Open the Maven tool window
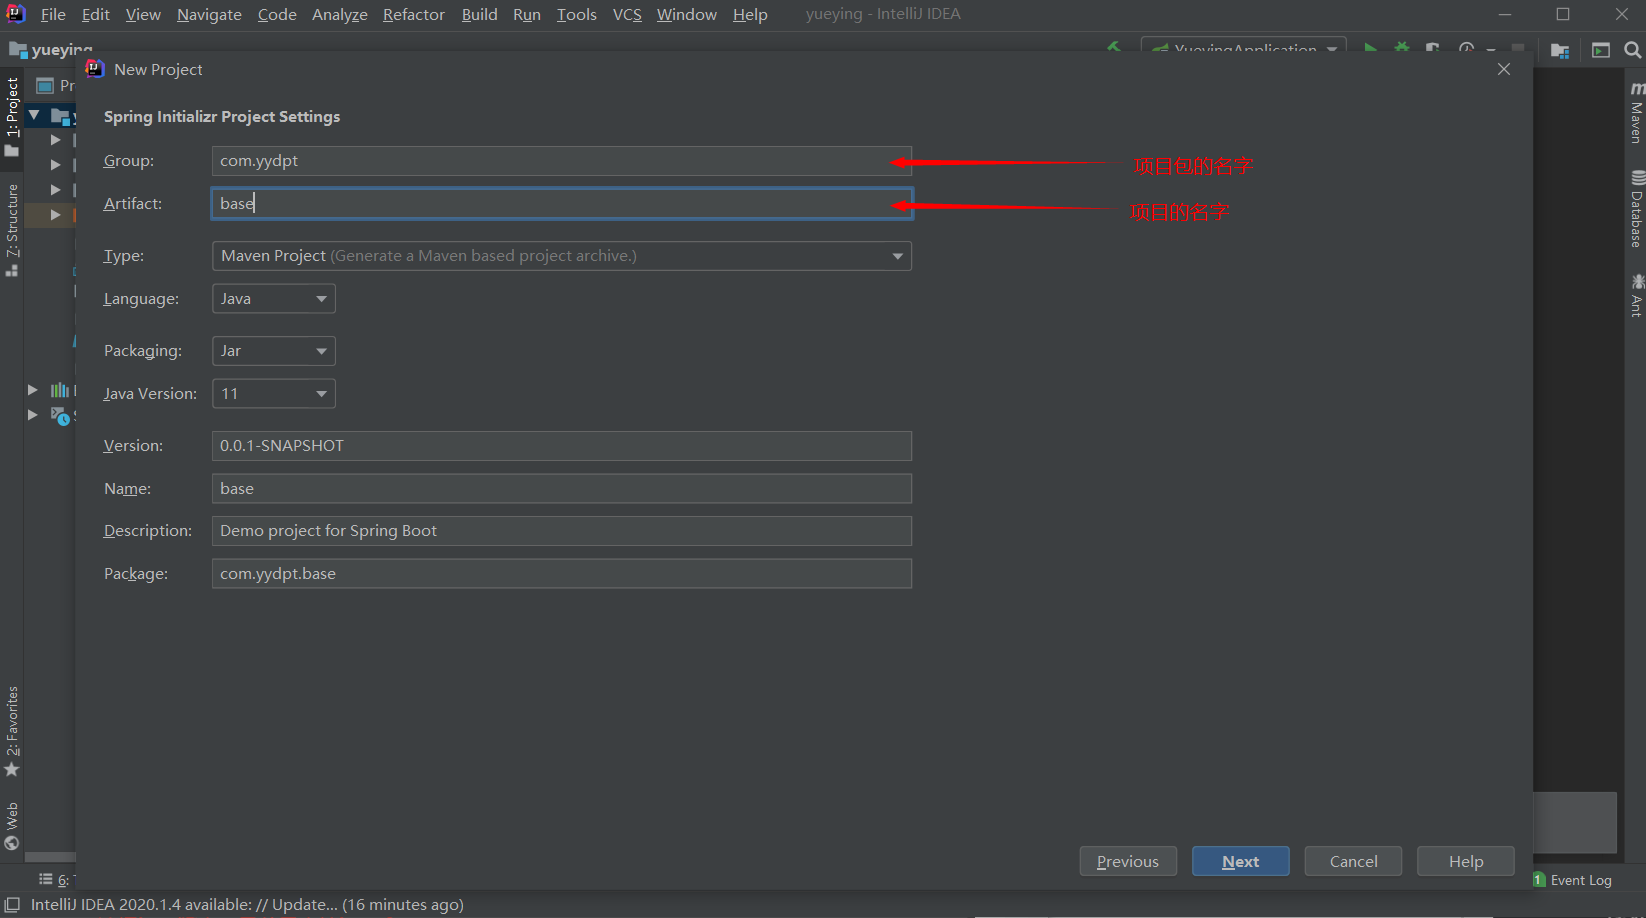Screen dimensions: 1646x918 [x=1636, y=112]
